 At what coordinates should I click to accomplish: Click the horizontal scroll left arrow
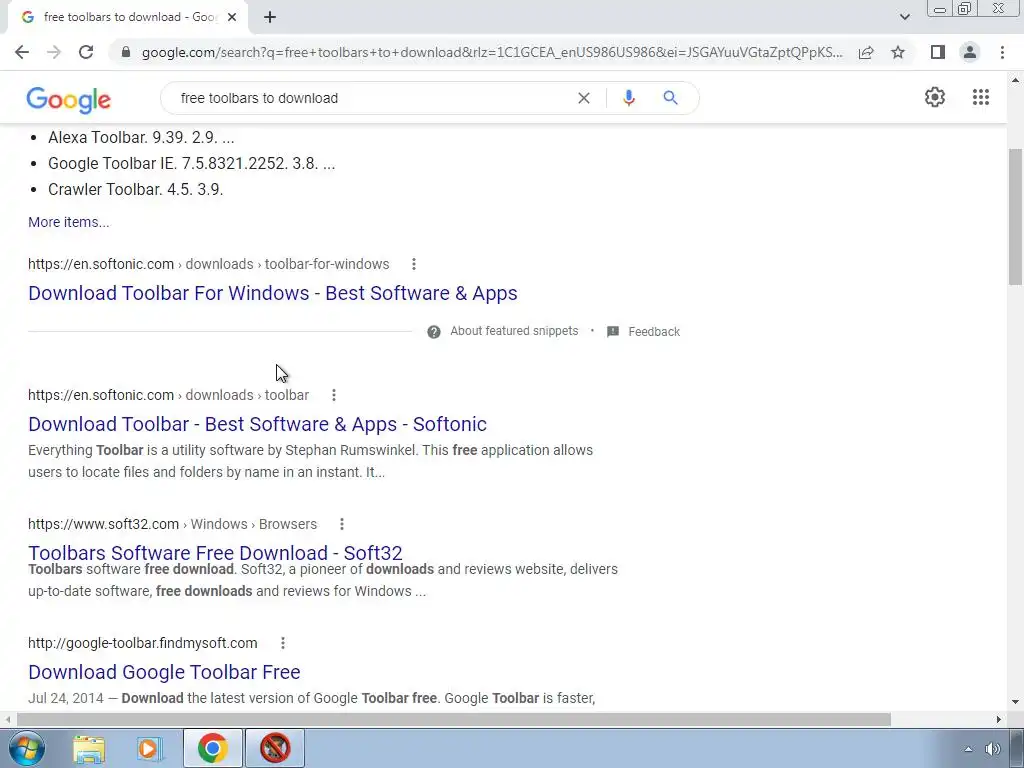(x=8, y=720)
